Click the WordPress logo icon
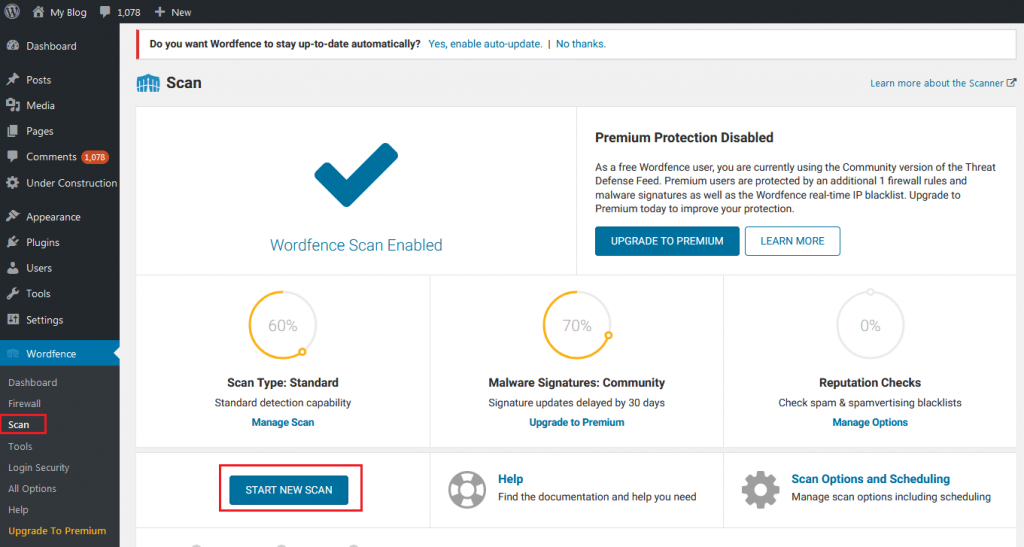Screen dimensions: 1024x547 click(12, 12)
